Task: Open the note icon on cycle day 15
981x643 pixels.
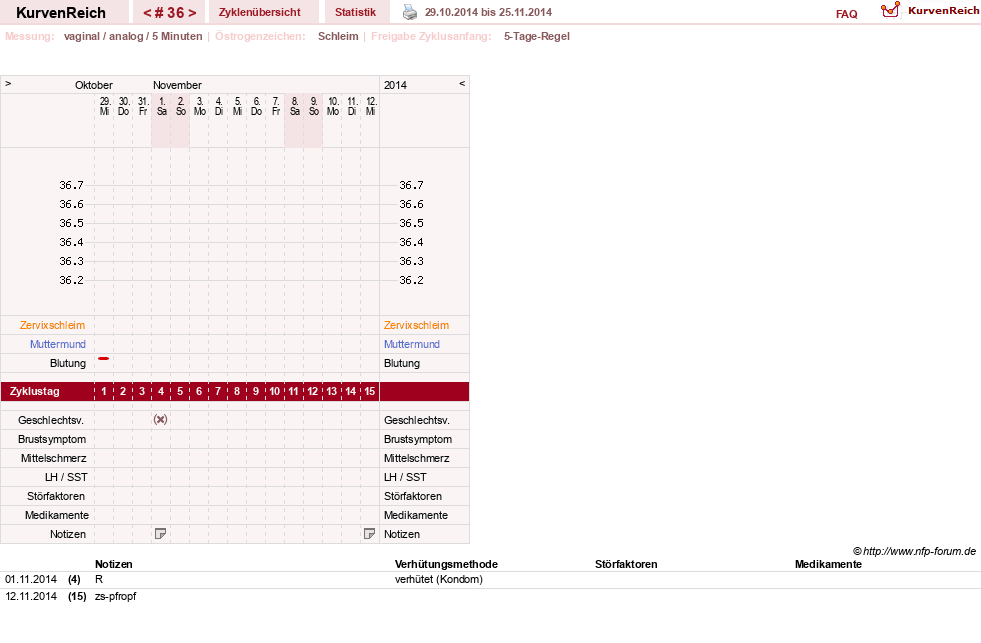Action: click(370, 534)
